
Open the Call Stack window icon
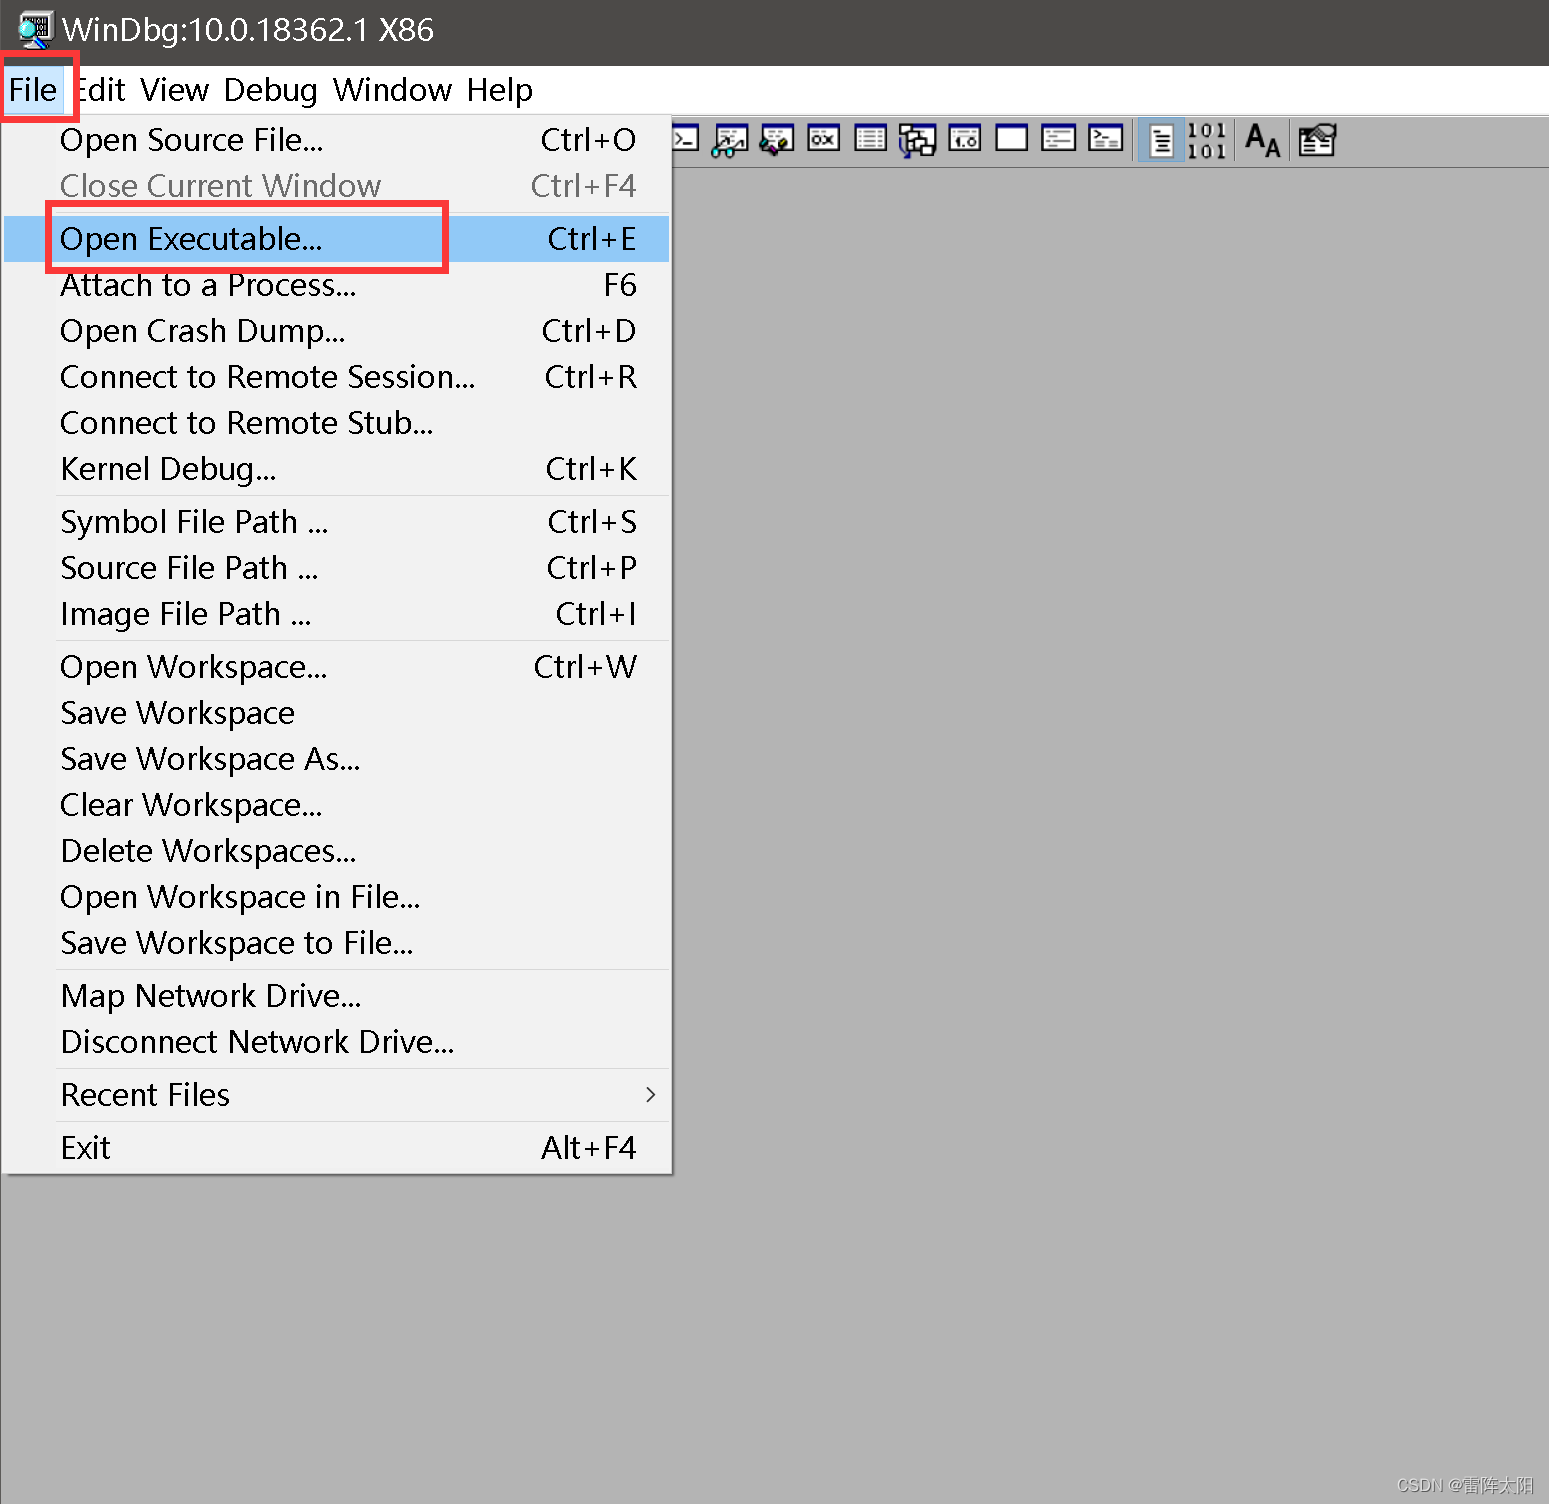(x=917, y=139)
